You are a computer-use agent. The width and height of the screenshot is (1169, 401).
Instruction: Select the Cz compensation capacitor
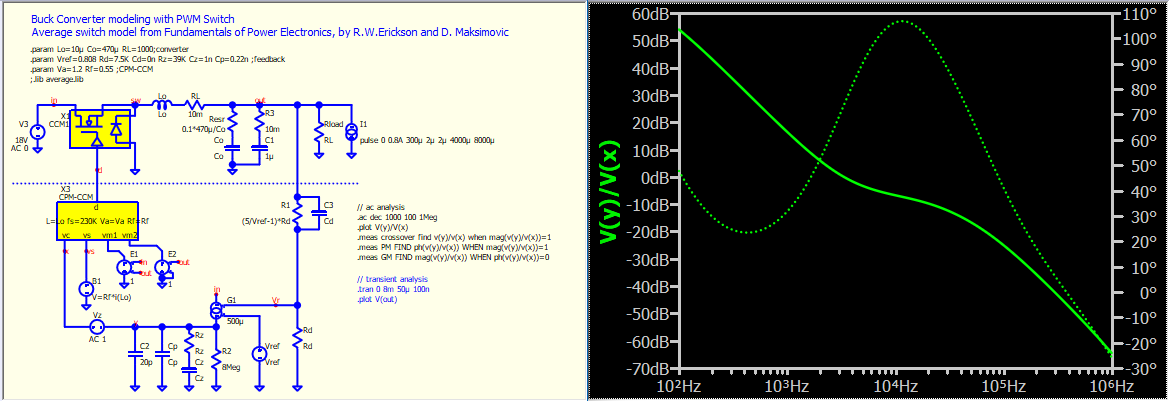point(189,369)
